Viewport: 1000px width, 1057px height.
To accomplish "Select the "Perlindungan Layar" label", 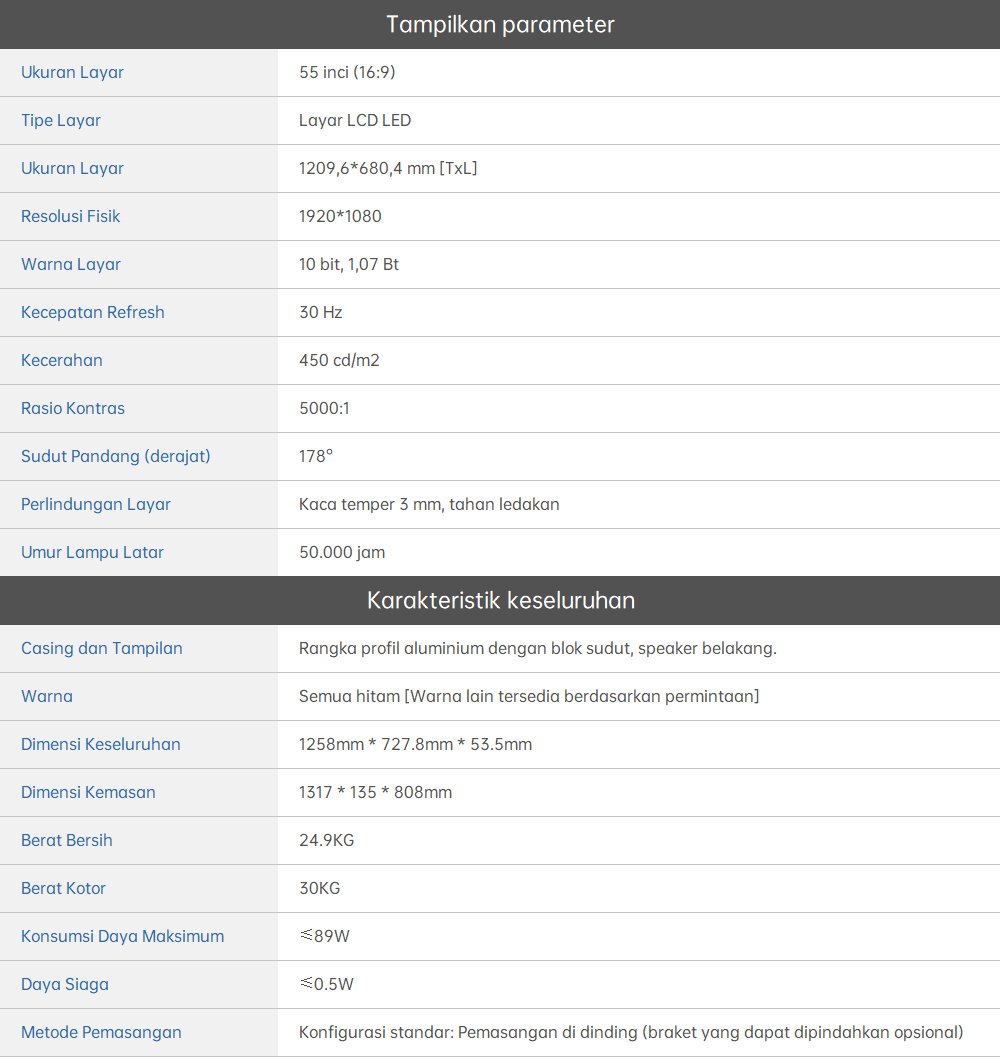I will [96, 504].
